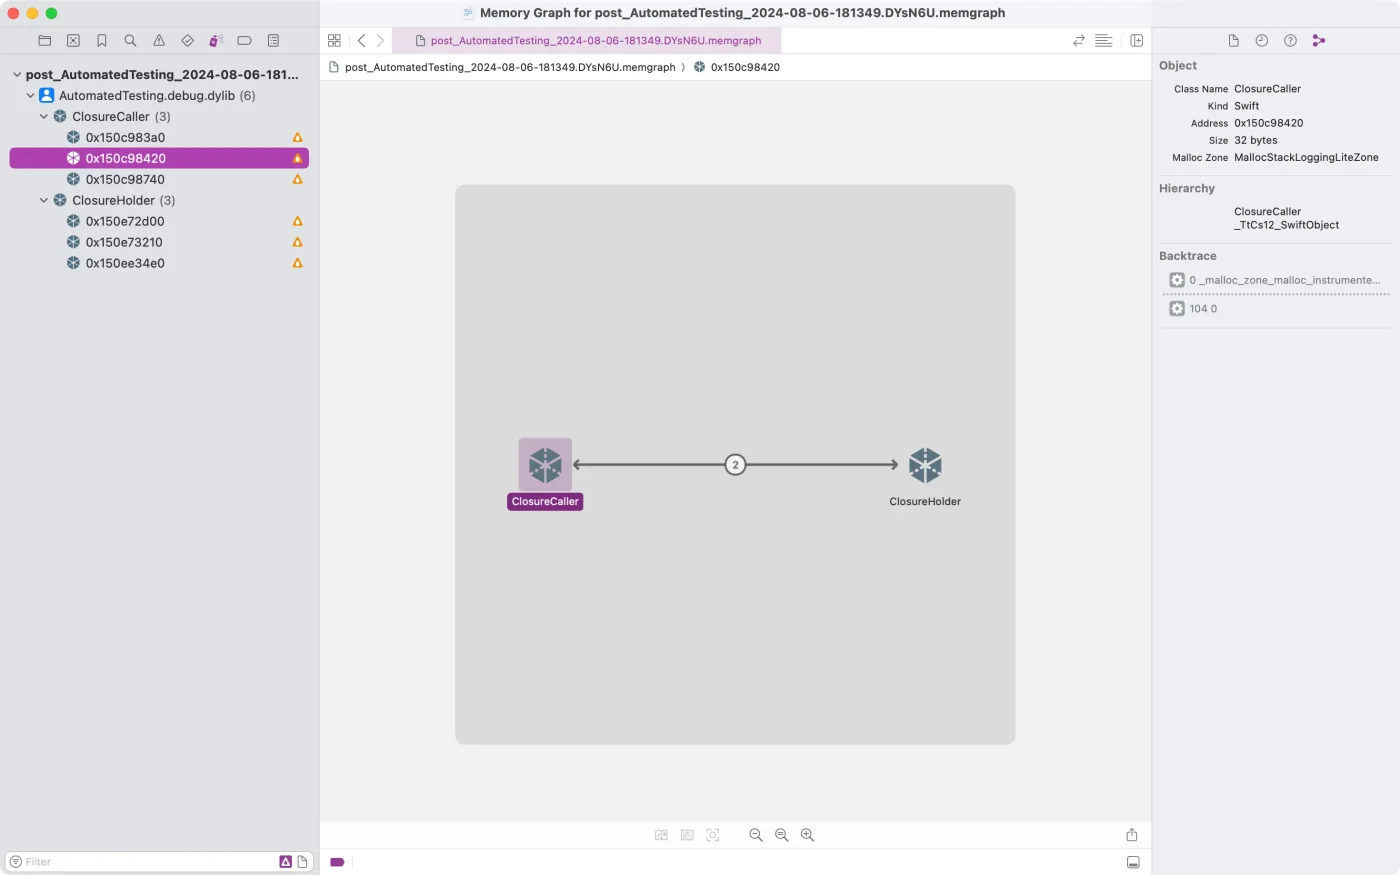Screen dimensions: 1400x875
Task: Click the zoom out magnifier below graph
Action: coord(756,835)
